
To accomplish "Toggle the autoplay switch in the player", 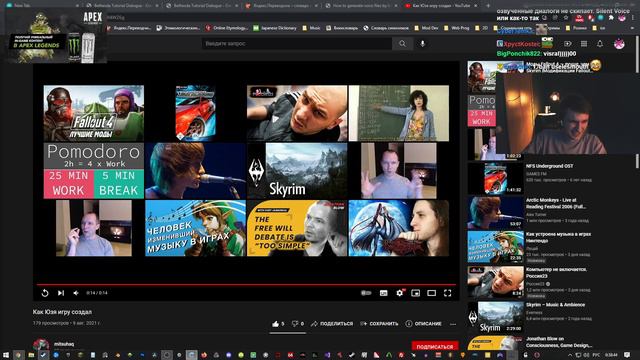I will (366, 293).
